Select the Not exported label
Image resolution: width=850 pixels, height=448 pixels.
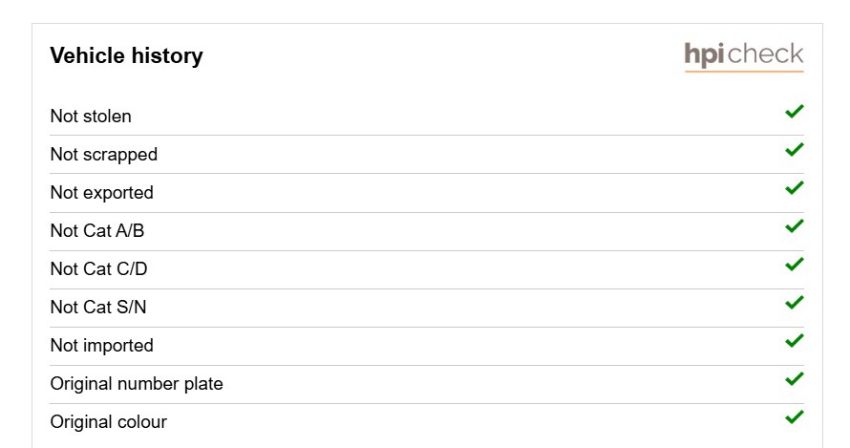coord(101,193)
